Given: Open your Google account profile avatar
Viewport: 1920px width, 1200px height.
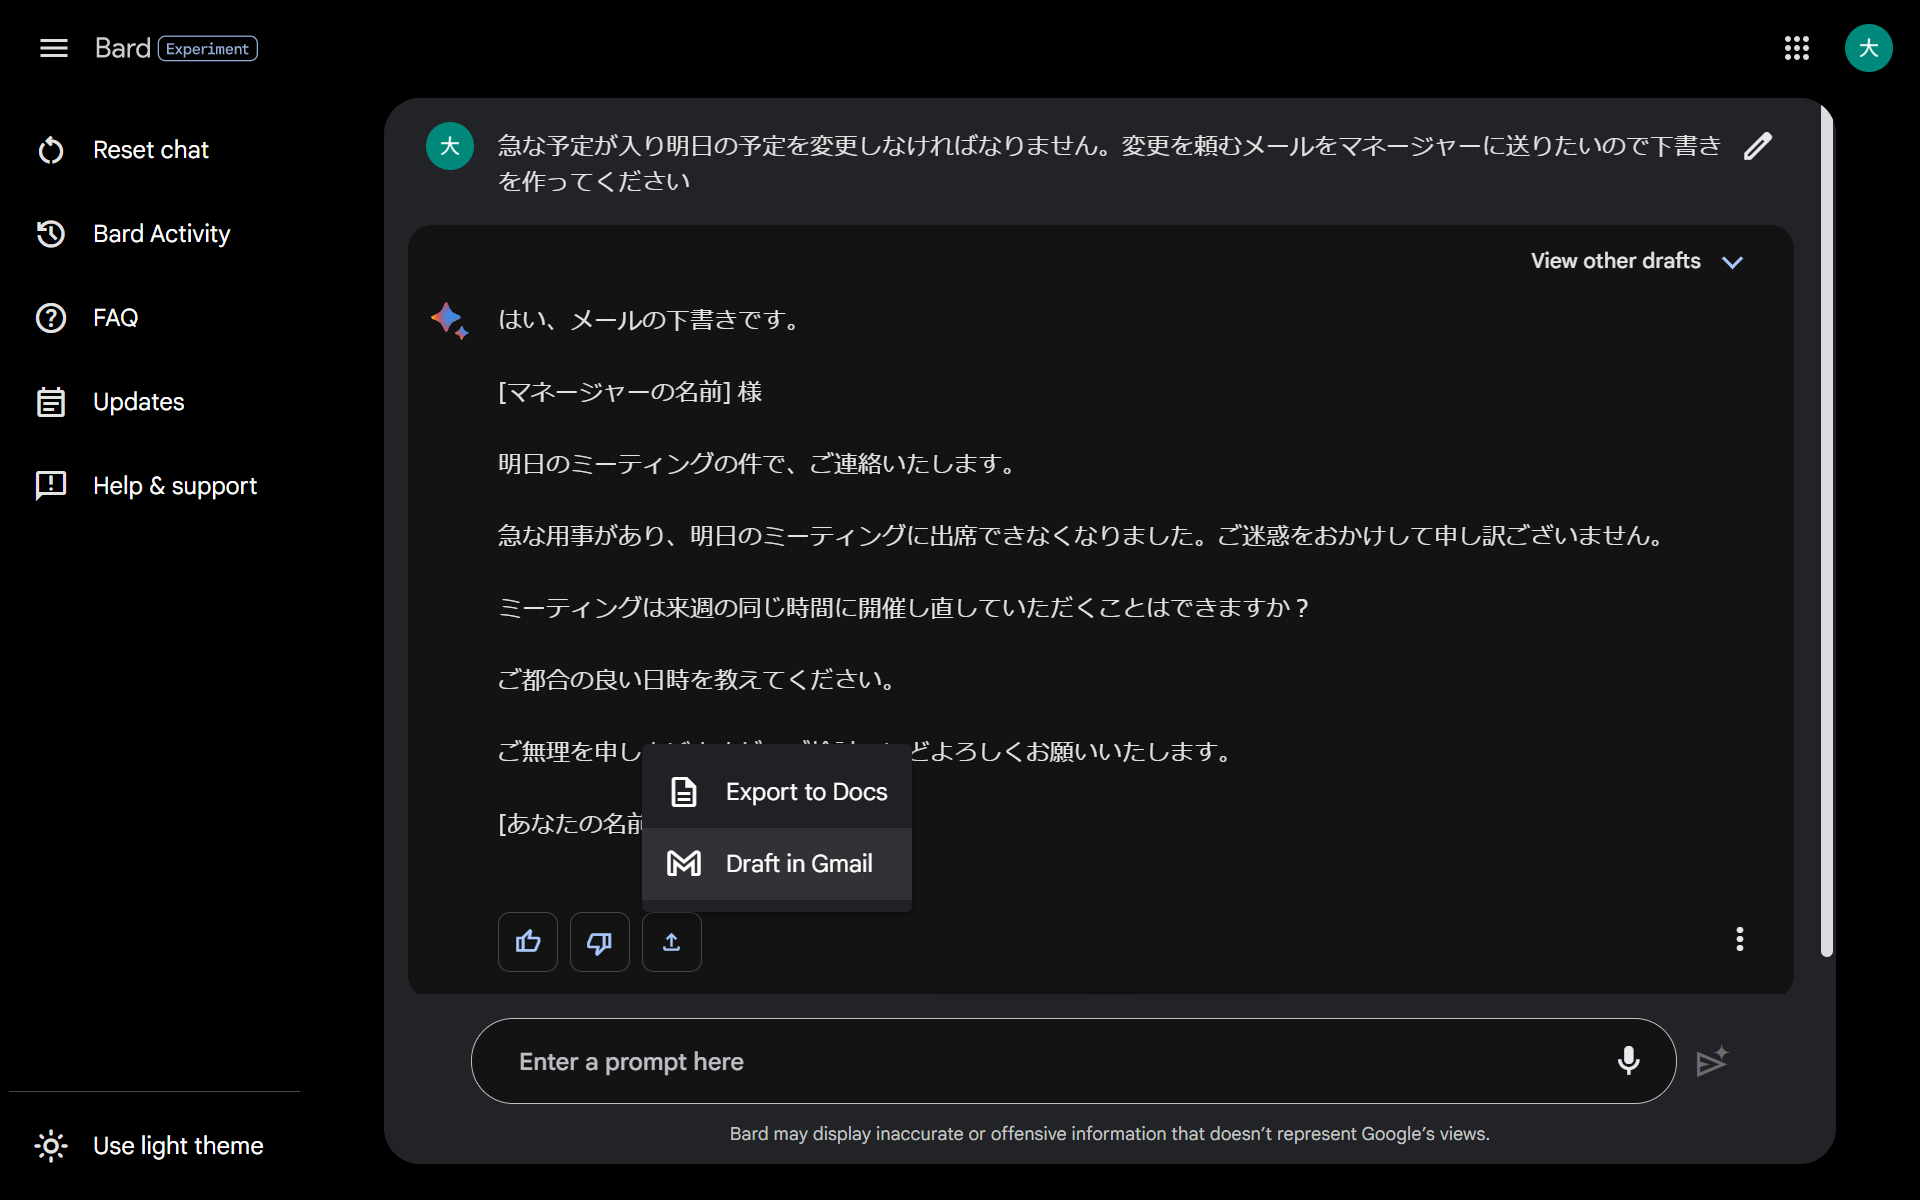Looking at the screenshot, I should pos(1869,48).
